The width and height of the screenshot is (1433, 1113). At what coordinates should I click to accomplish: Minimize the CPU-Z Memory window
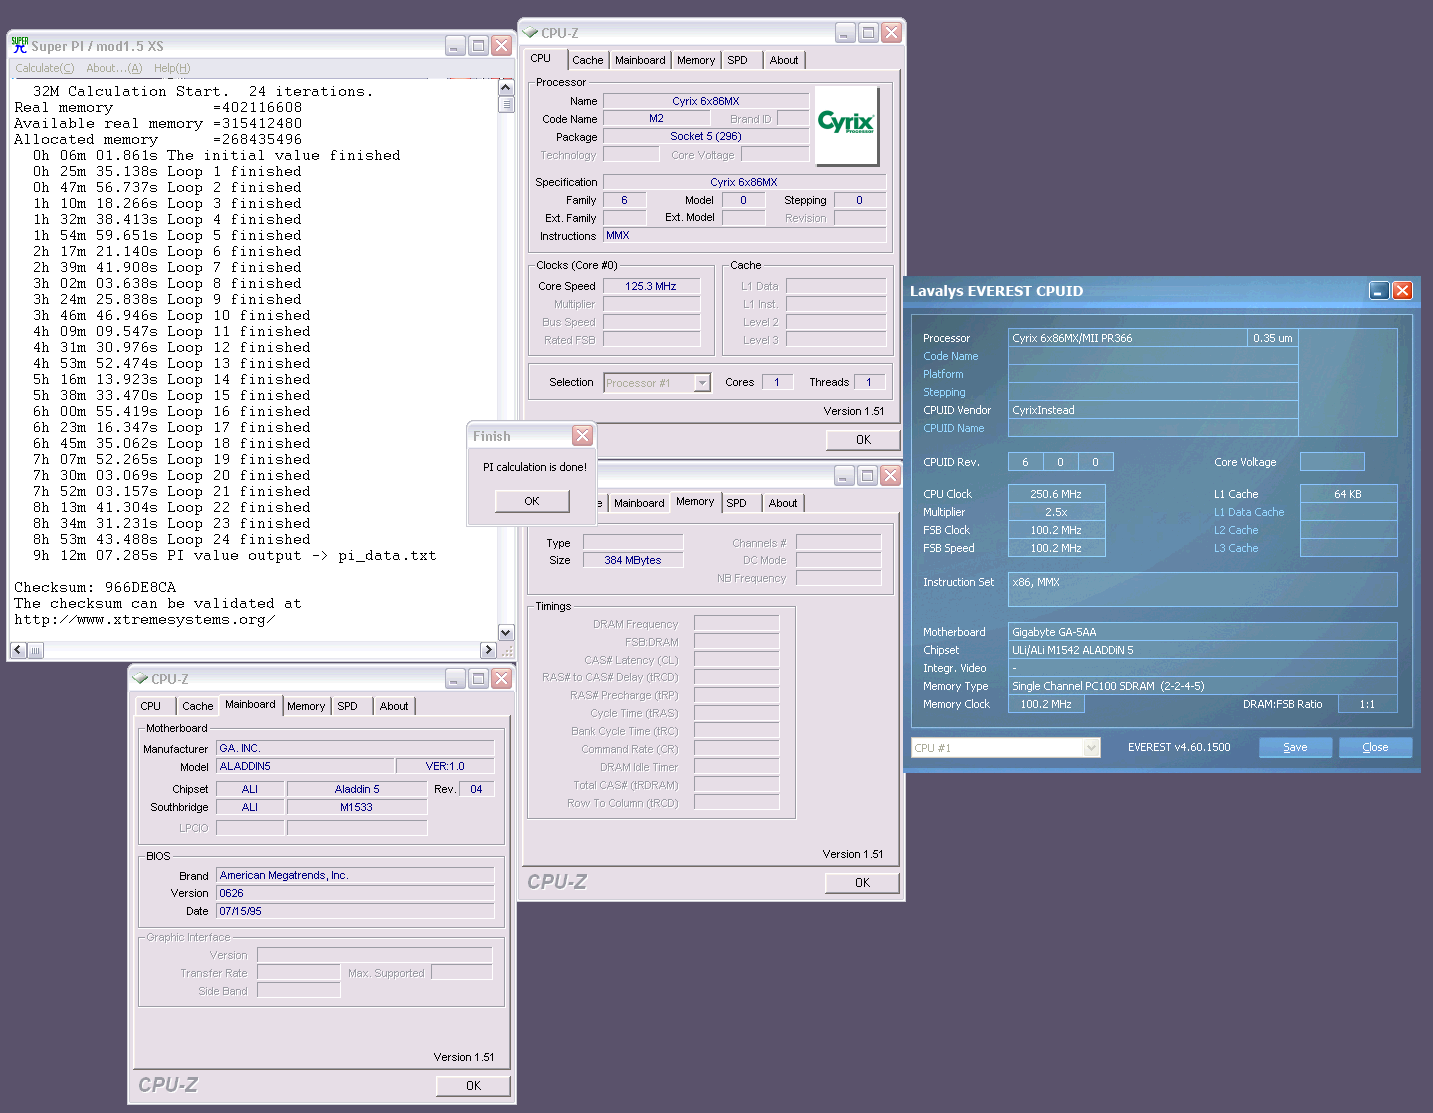click(845, 475)
